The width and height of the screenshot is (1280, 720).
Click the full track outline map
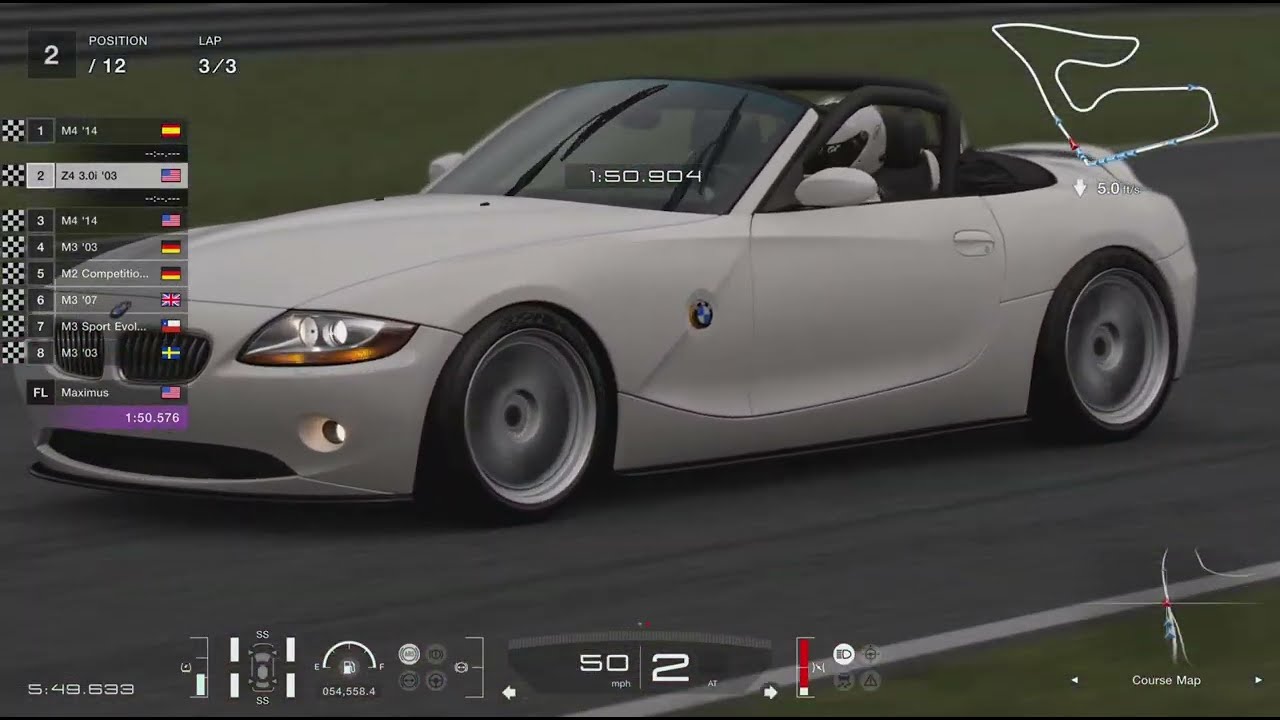point(1105,92)
